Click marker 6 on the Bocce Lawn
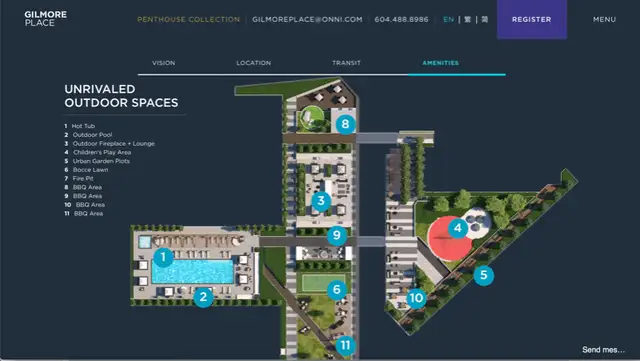The width and height of the screenshot is (640, 361). (337, 290)
